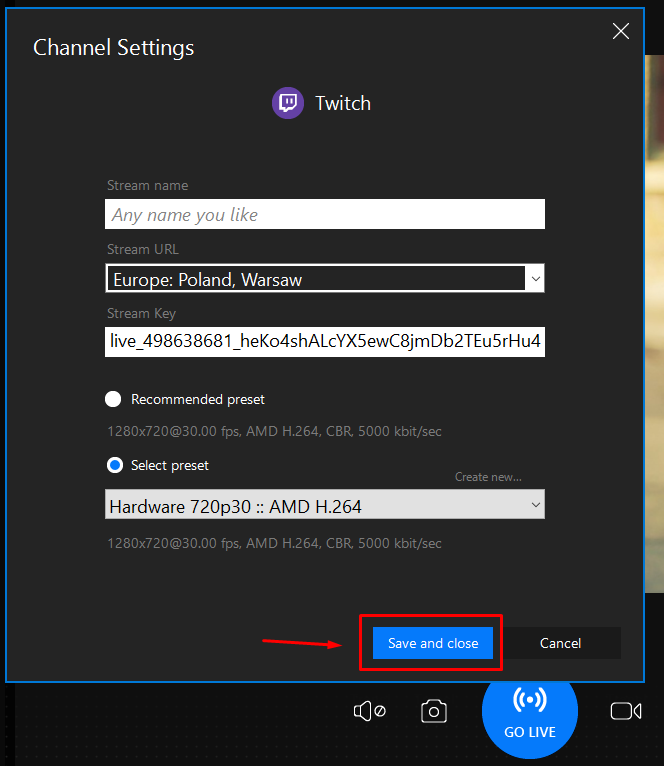This screenshot has width=664, height=766.
Task: Click the Channel Settings title
Action: 113,48
